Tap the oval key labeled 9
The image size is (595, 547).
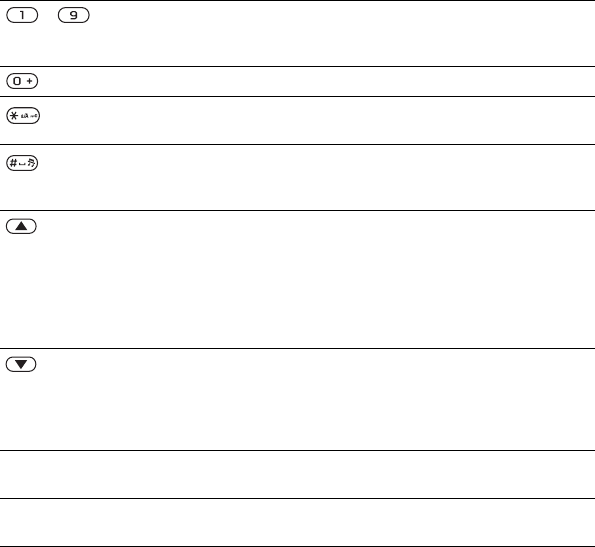(x=74, y=15)
